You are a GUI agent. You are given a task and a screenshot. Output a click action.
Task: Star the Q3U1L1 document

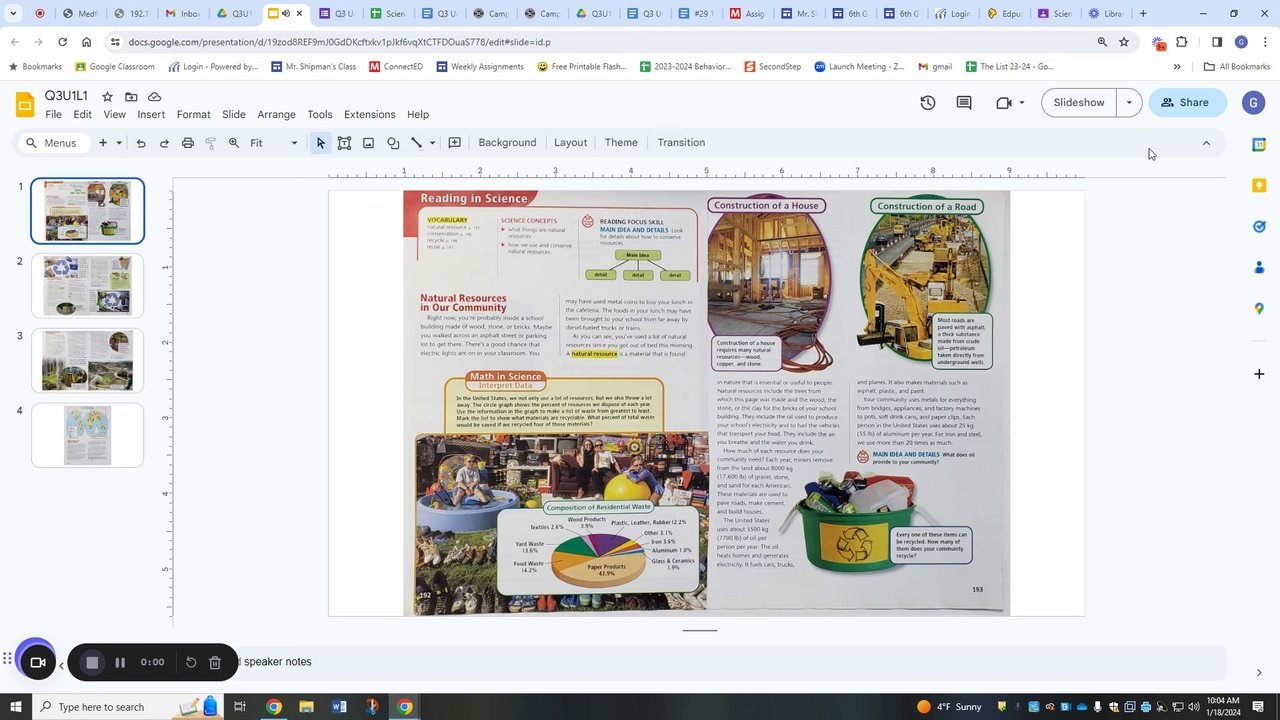click(x=107, y=96)
